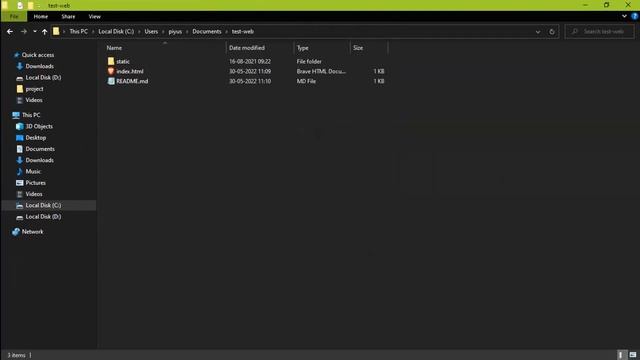Viewport: 640px width, 360px height.
Task: Expand the address bar history dropdown
Action: pos(538,31)
